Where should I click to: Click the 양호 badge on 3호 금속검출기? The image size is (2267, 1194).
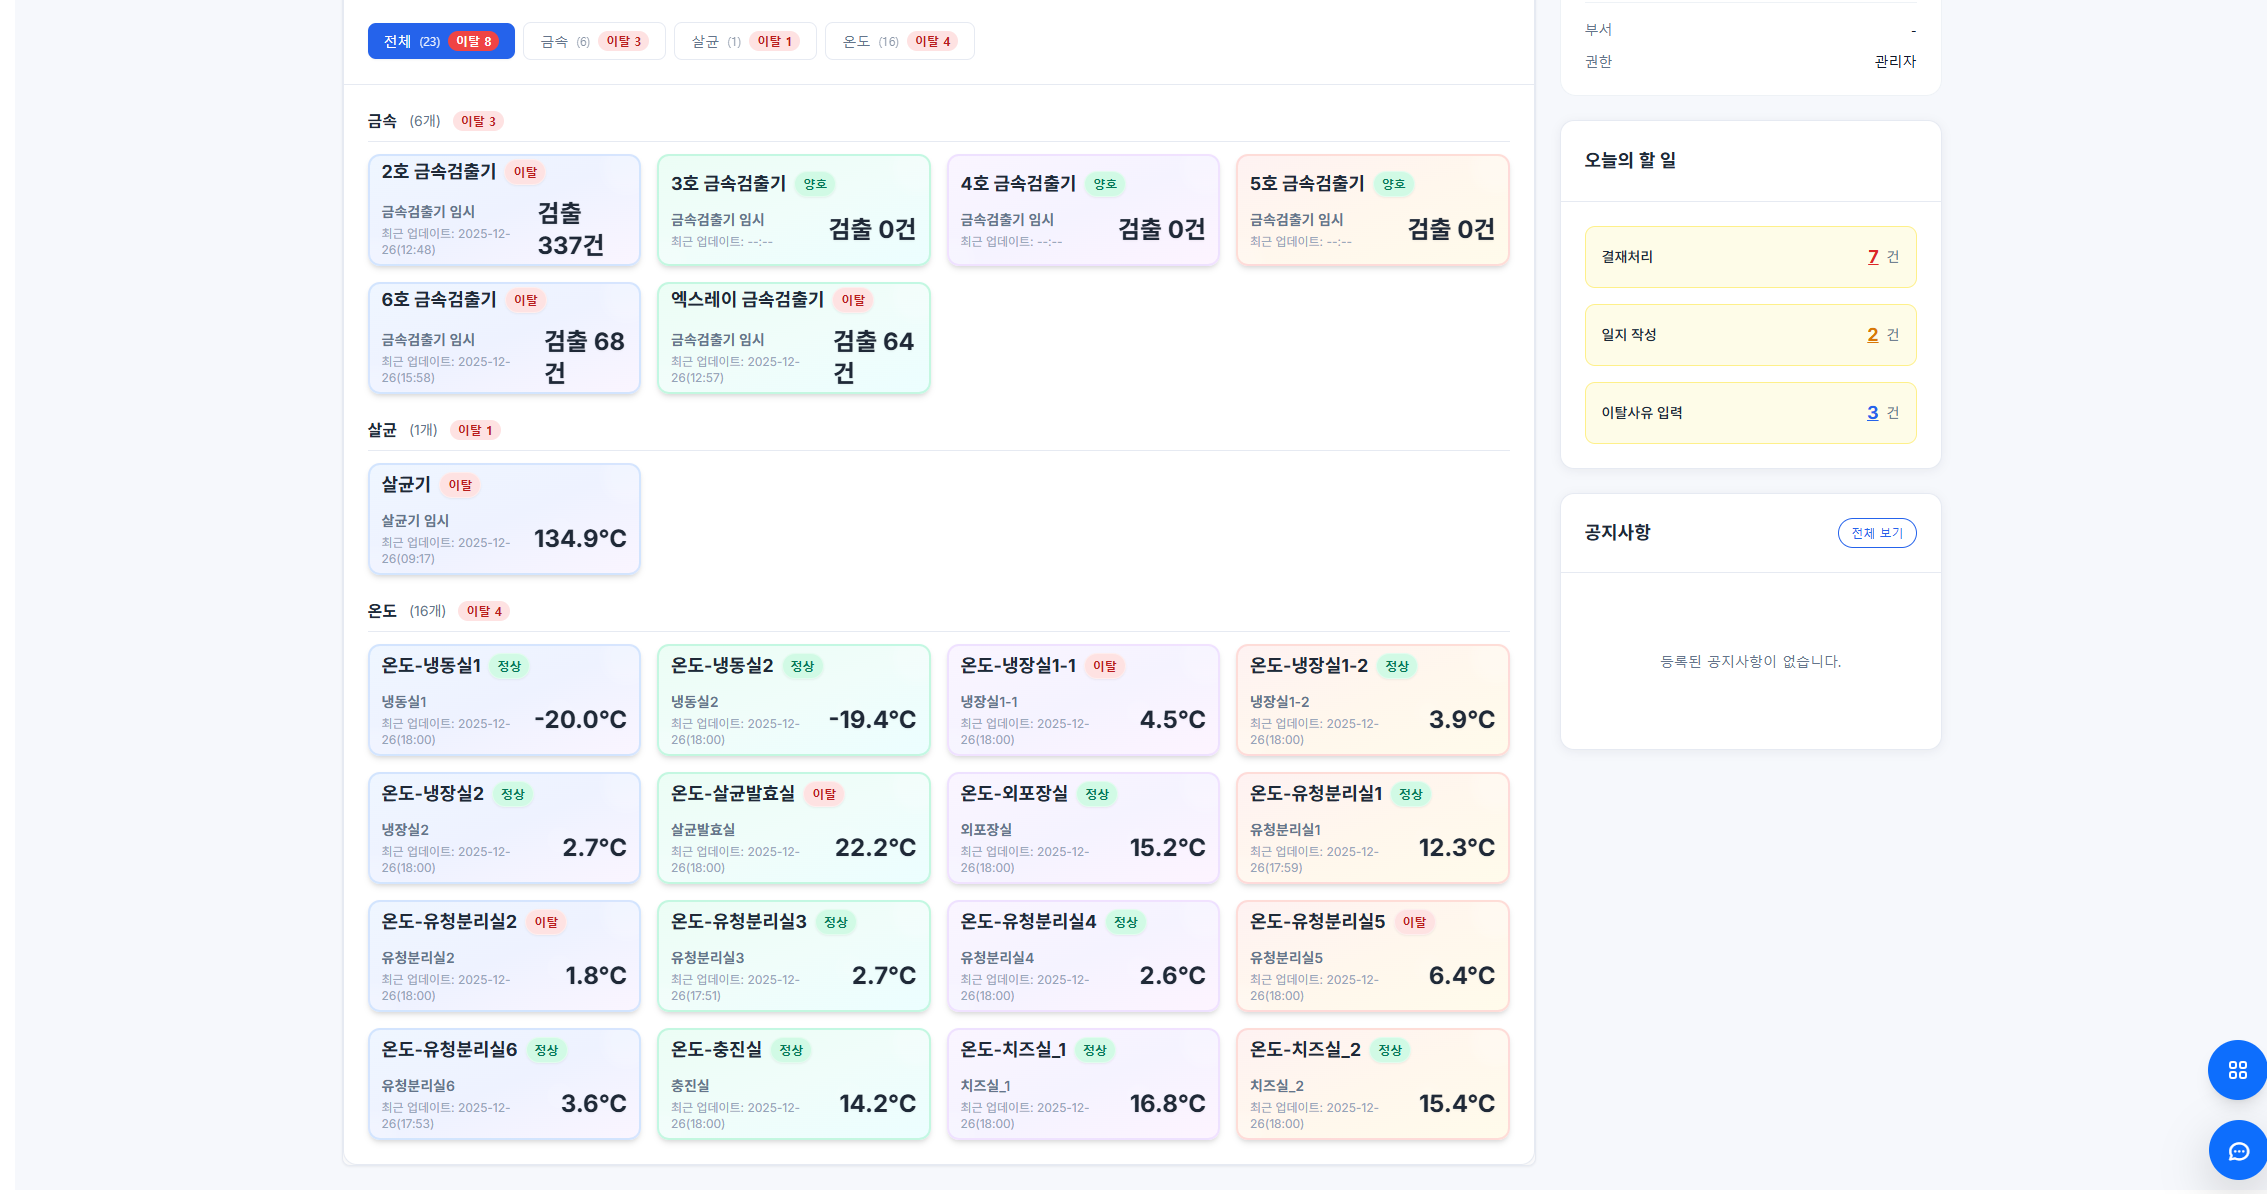815,184
